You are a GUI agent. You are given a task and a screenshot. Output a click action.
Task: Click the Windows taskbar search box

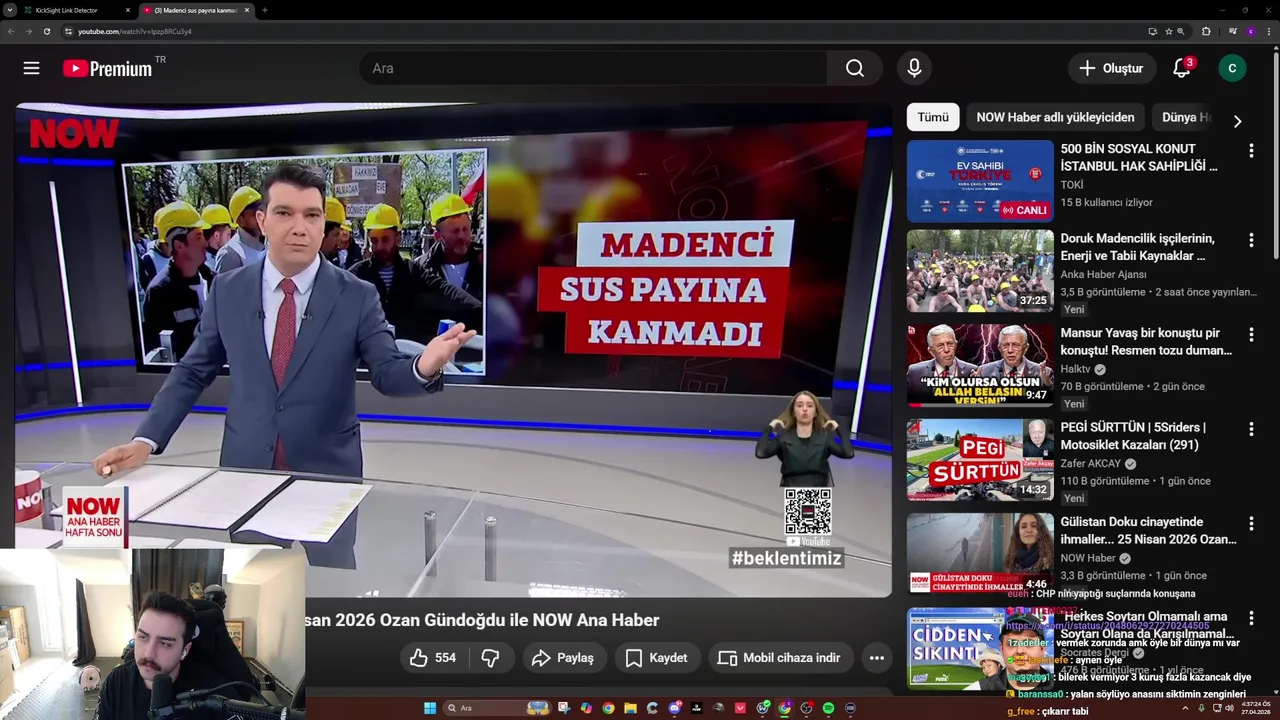click(498, 708)
